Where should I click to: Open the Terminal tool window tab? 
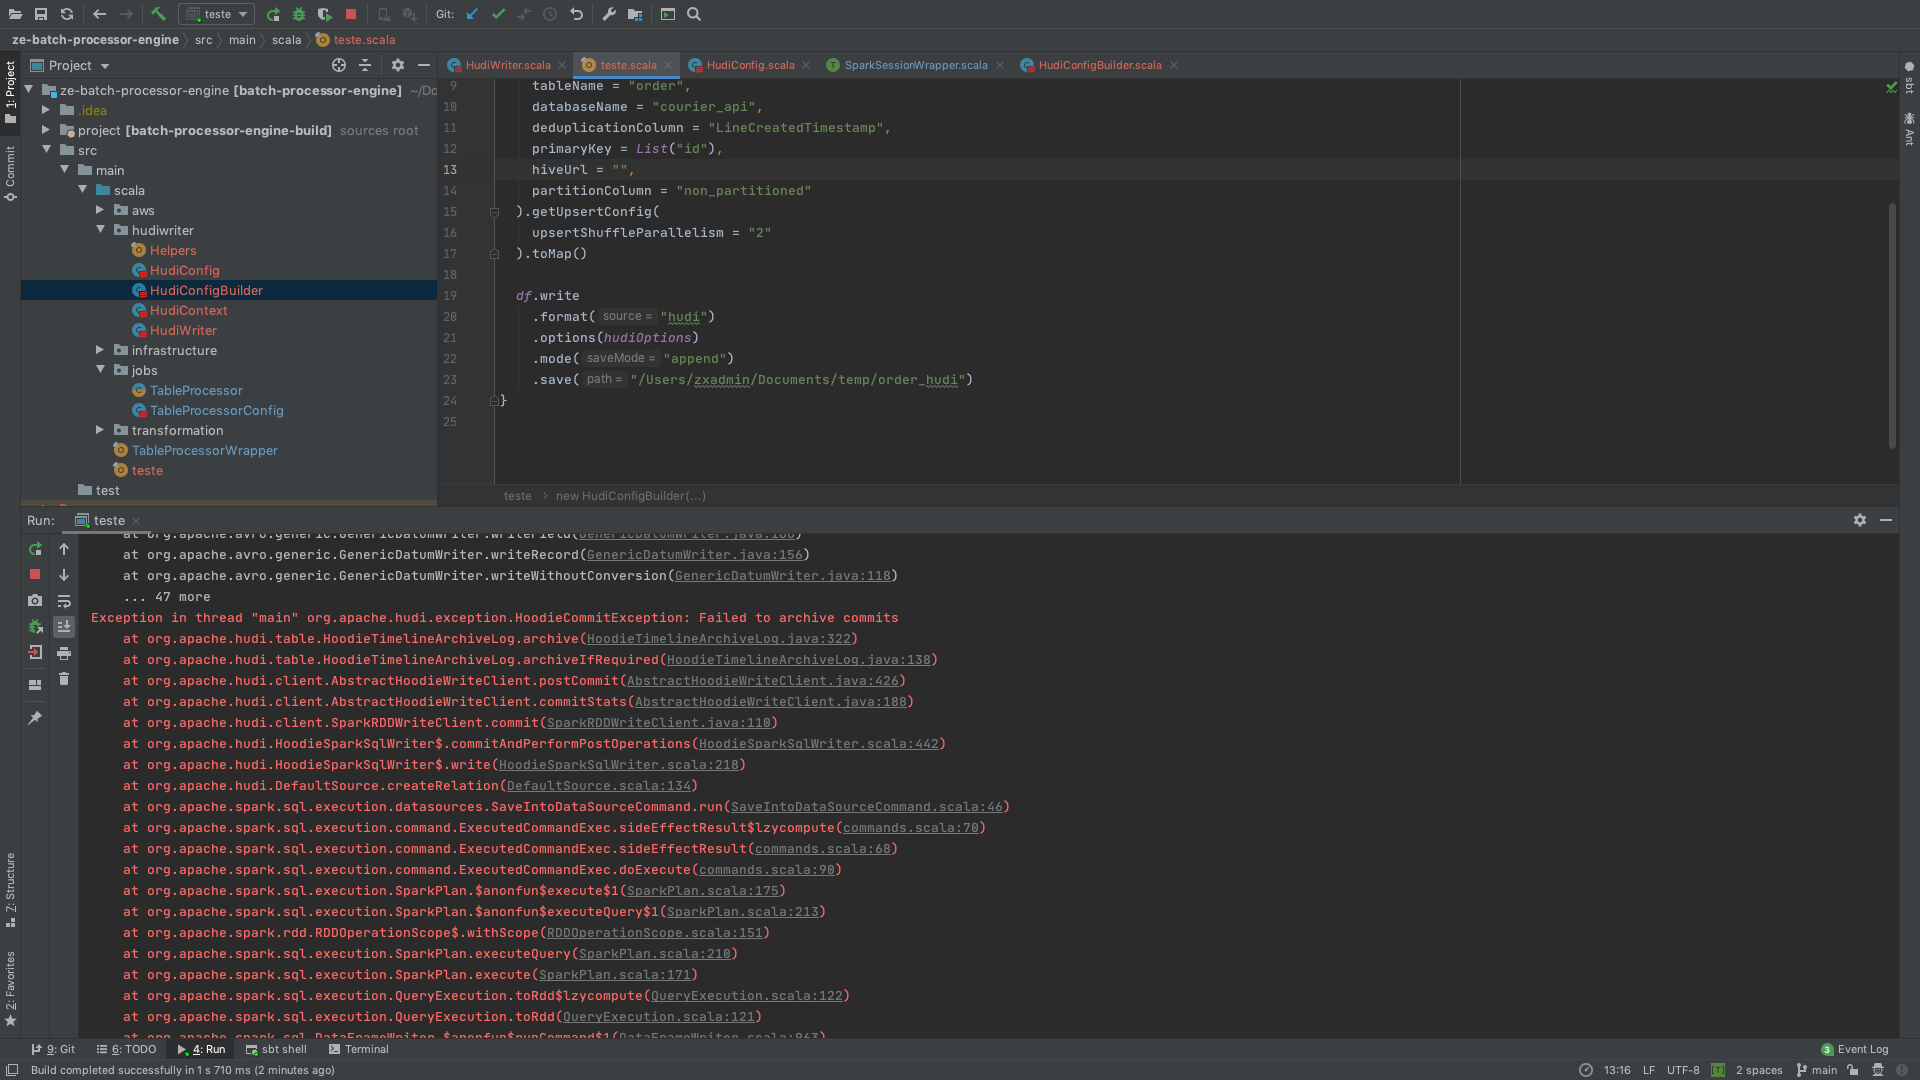pyautogui.click(x=358, y=1049)
